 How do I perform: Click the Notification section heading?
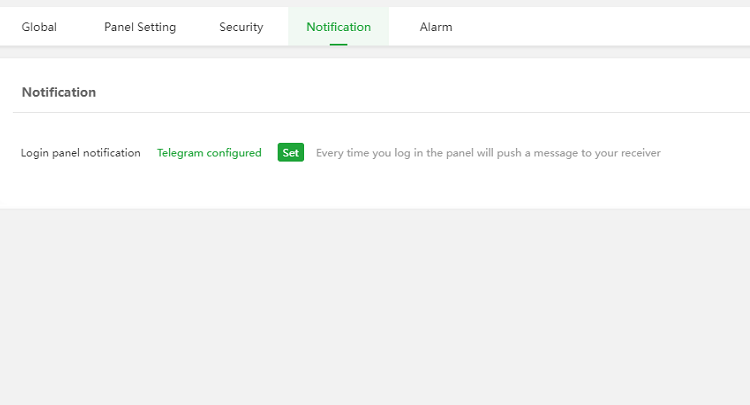pyautogui.click(x=59, y=92)
